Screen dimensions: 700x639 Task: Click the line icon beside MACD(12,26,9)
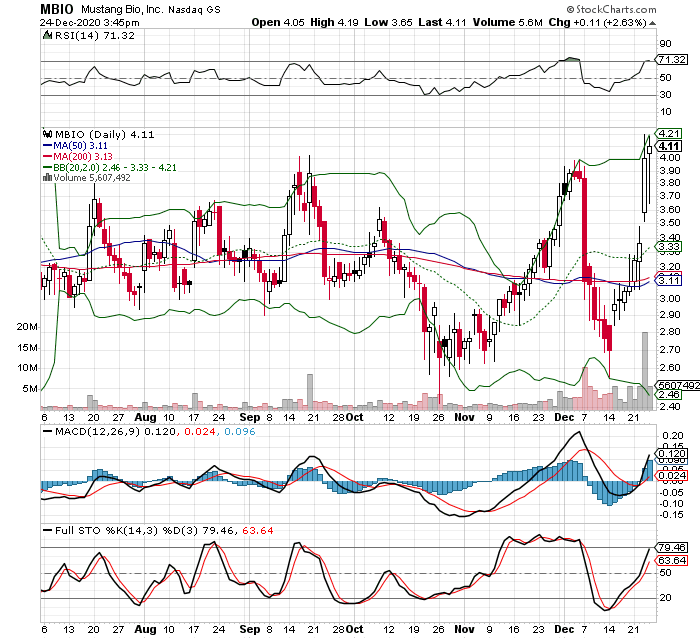coord(45,430)
